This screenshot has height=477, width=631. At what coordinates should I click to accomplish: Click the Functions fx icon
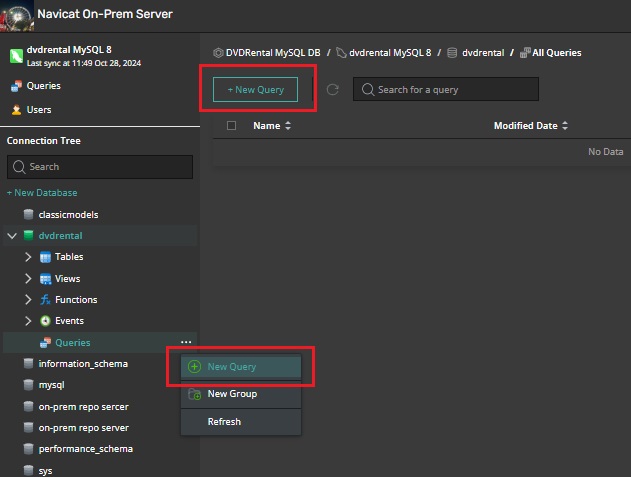[45, 299]
